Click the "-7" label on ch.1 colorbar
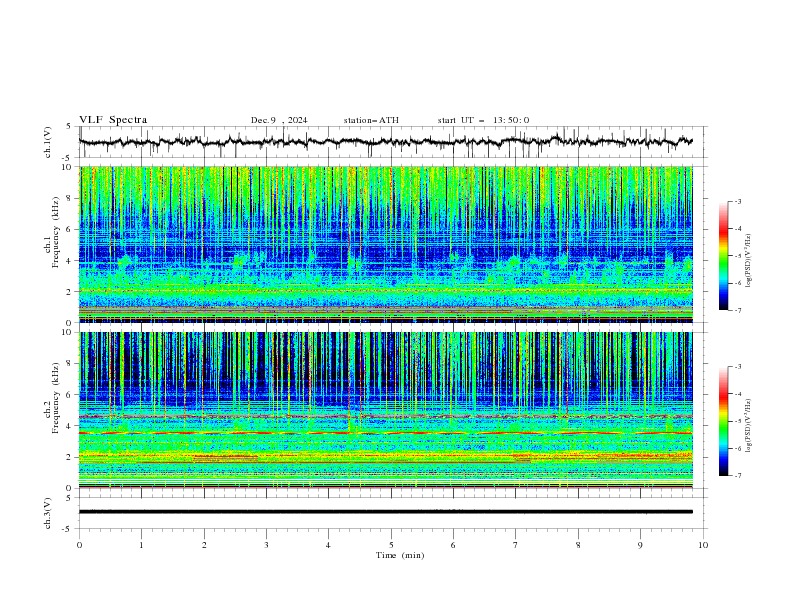Viewport: 792px width, 612px height. point(737,310)
